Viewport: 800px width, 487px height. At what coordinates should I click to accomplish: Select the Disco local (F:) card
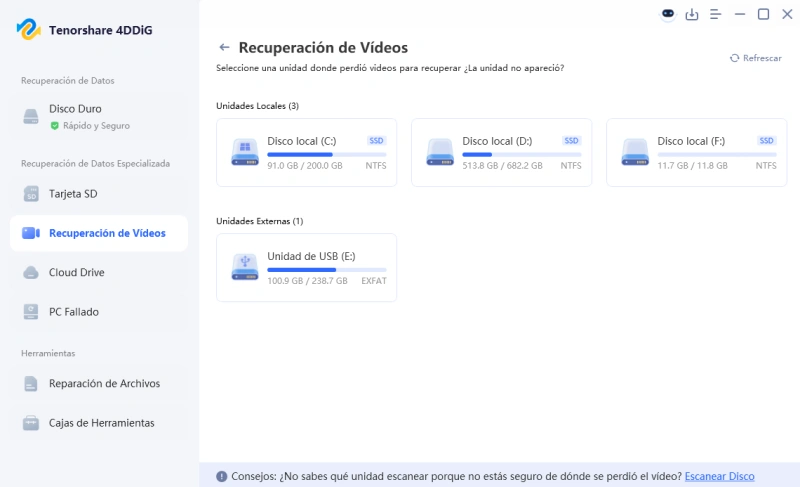(x=696, y=152)
